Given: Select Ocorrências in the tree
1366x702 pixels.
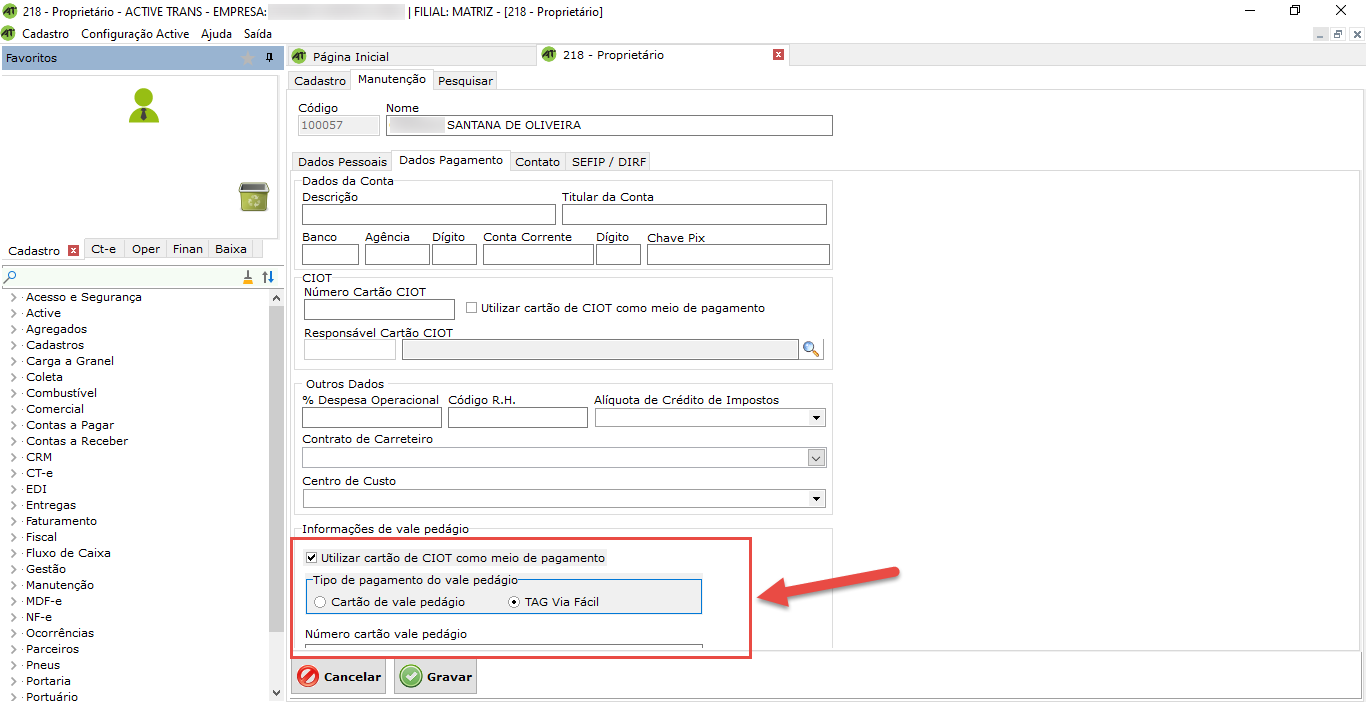Looking at the screenshot, I should [60, 633].
